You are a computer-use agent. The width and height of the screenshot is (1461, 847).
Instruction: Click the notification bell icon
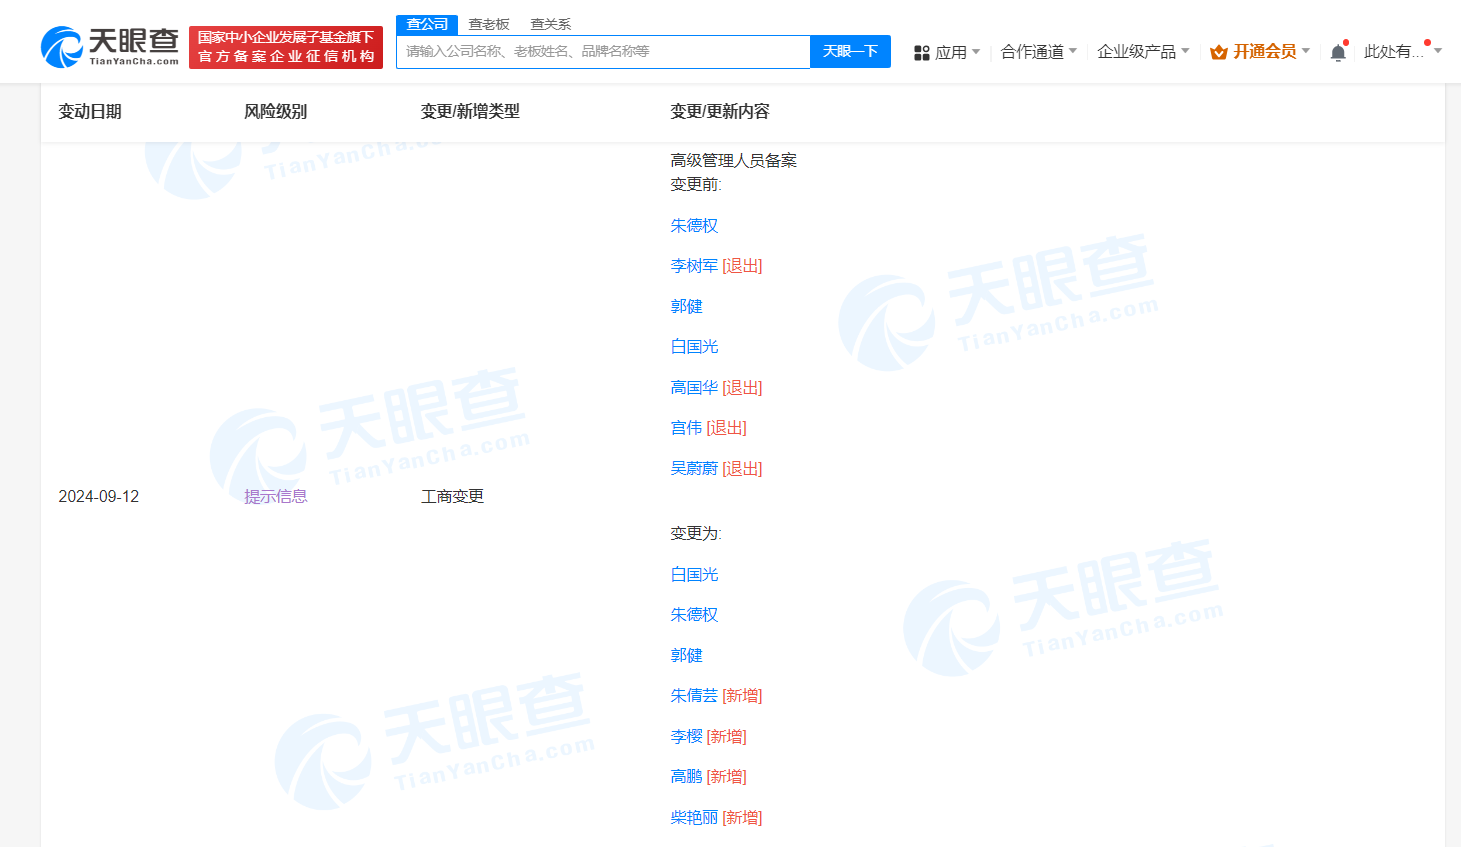point(1338,52)
